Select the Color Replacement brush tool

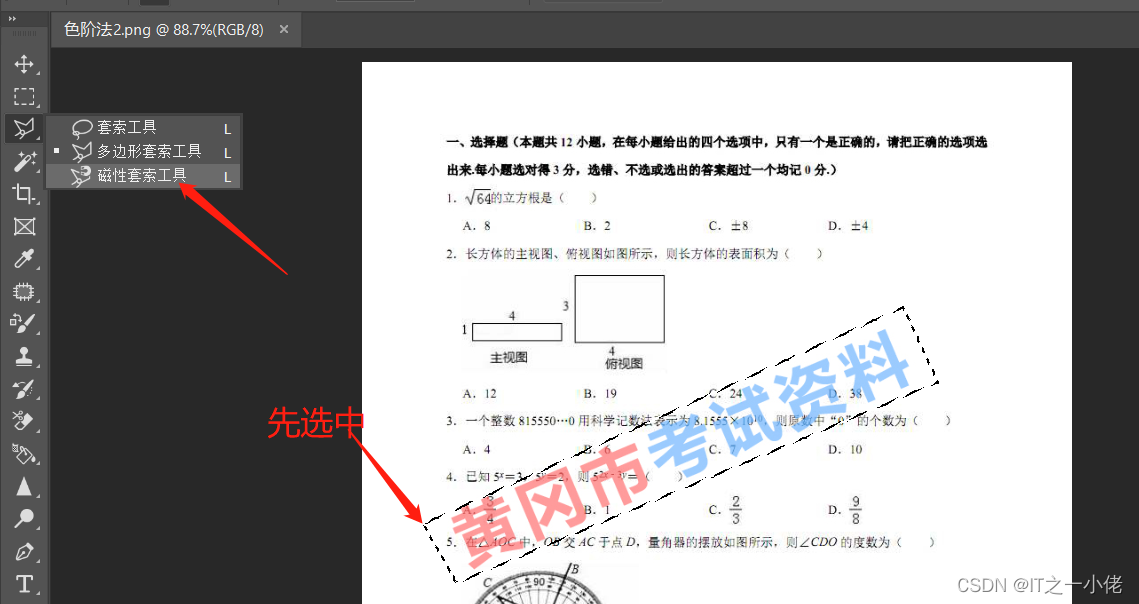(24, 323)
